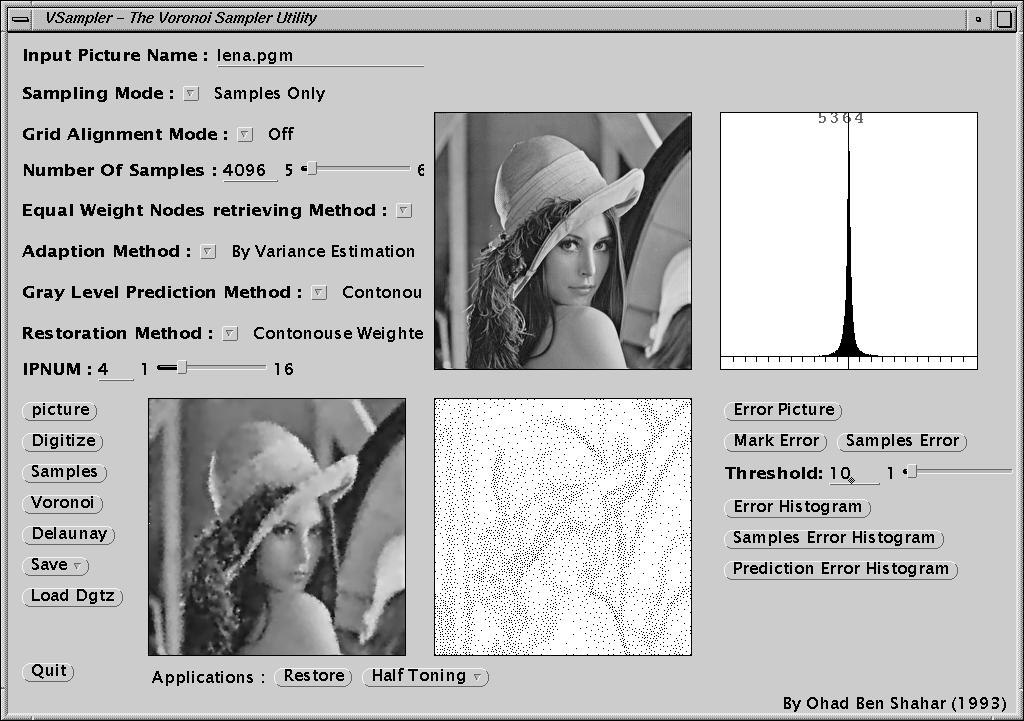The width and height of the screenshot is (1024, 721).
Task: Open Equal Weight Nodes retrieving Method dropdown
Action: coord(404,210)
